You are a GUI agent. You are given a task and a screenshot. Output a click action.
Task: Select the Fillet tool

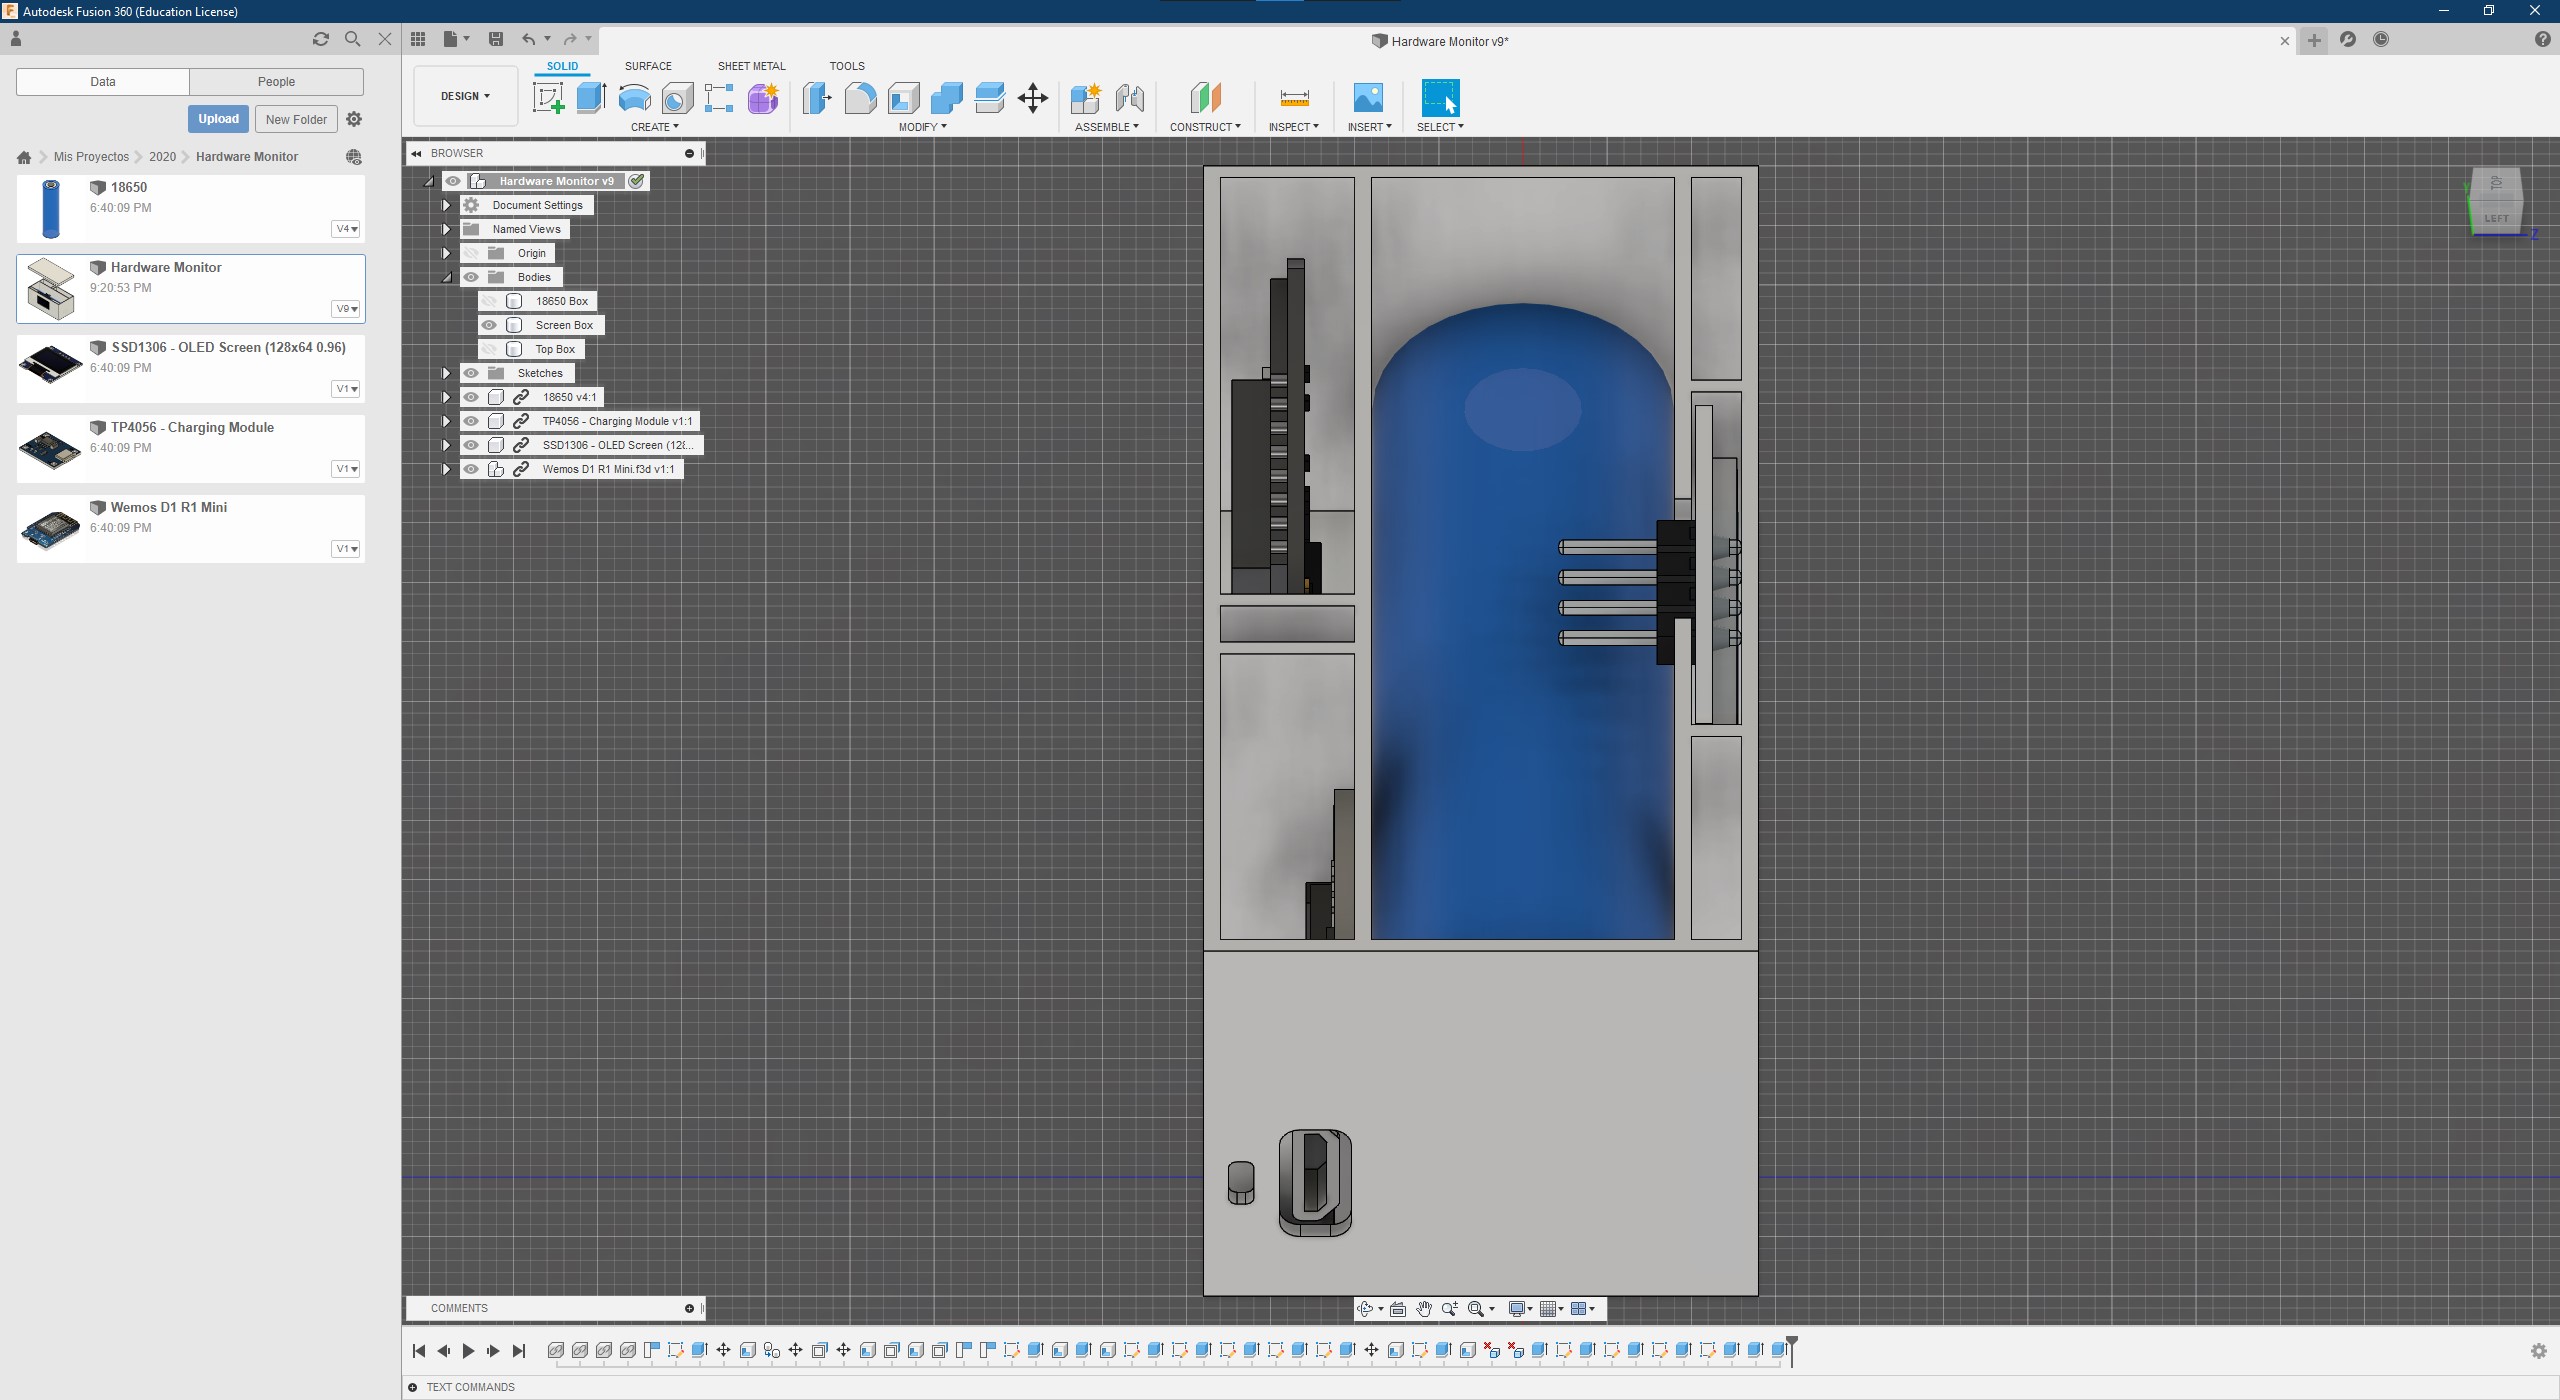tap(860, 98)
